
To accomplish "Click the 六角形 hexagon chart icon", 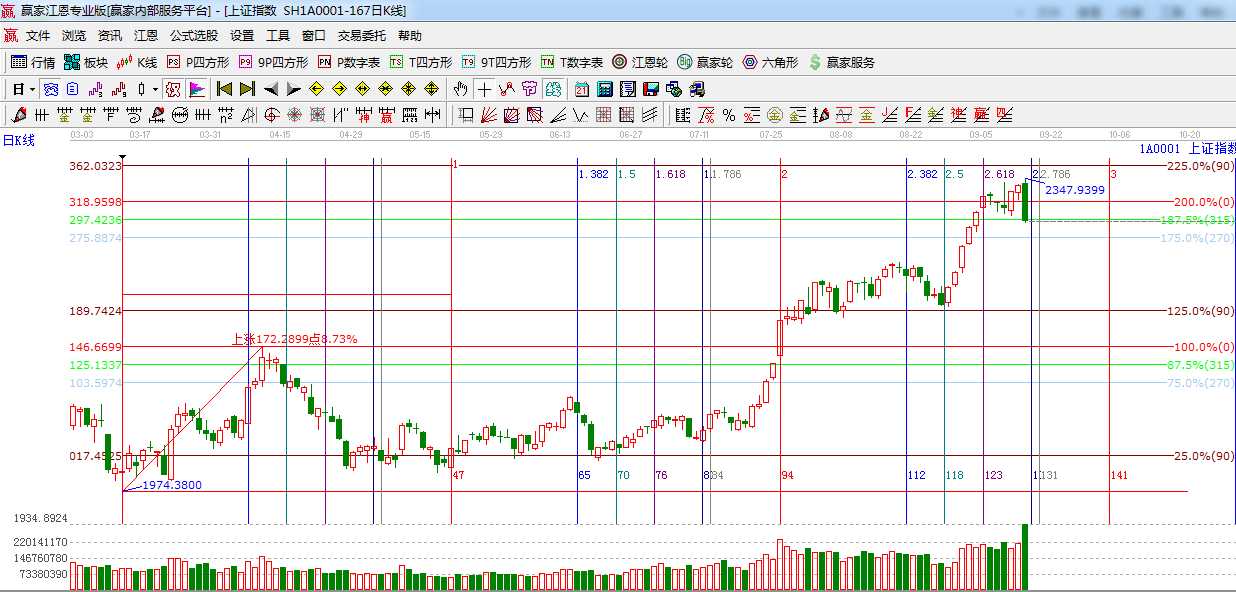I will [770, 62].
